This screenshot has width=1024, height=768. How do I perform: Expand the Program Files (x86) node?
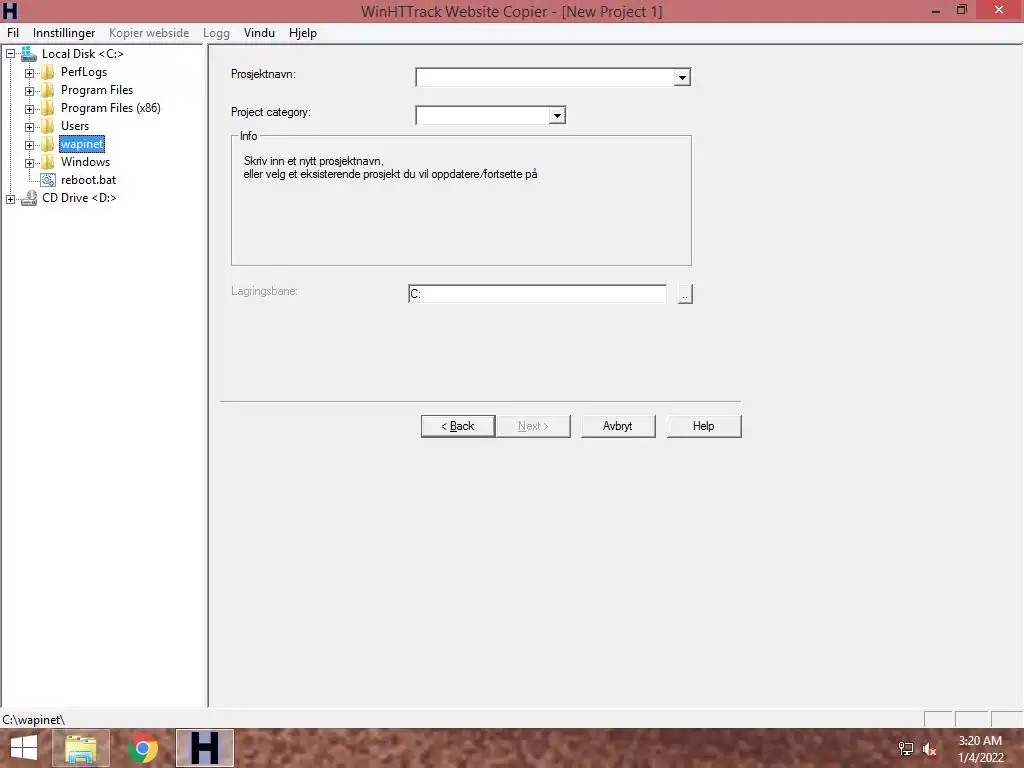[x=29, y=108]
